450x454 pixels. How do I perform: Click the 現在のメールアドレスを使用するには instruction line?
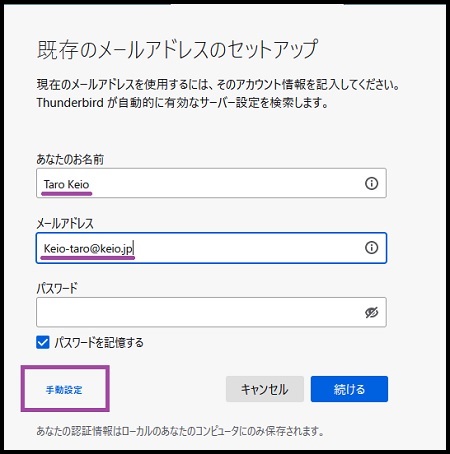tap(218, 85)
